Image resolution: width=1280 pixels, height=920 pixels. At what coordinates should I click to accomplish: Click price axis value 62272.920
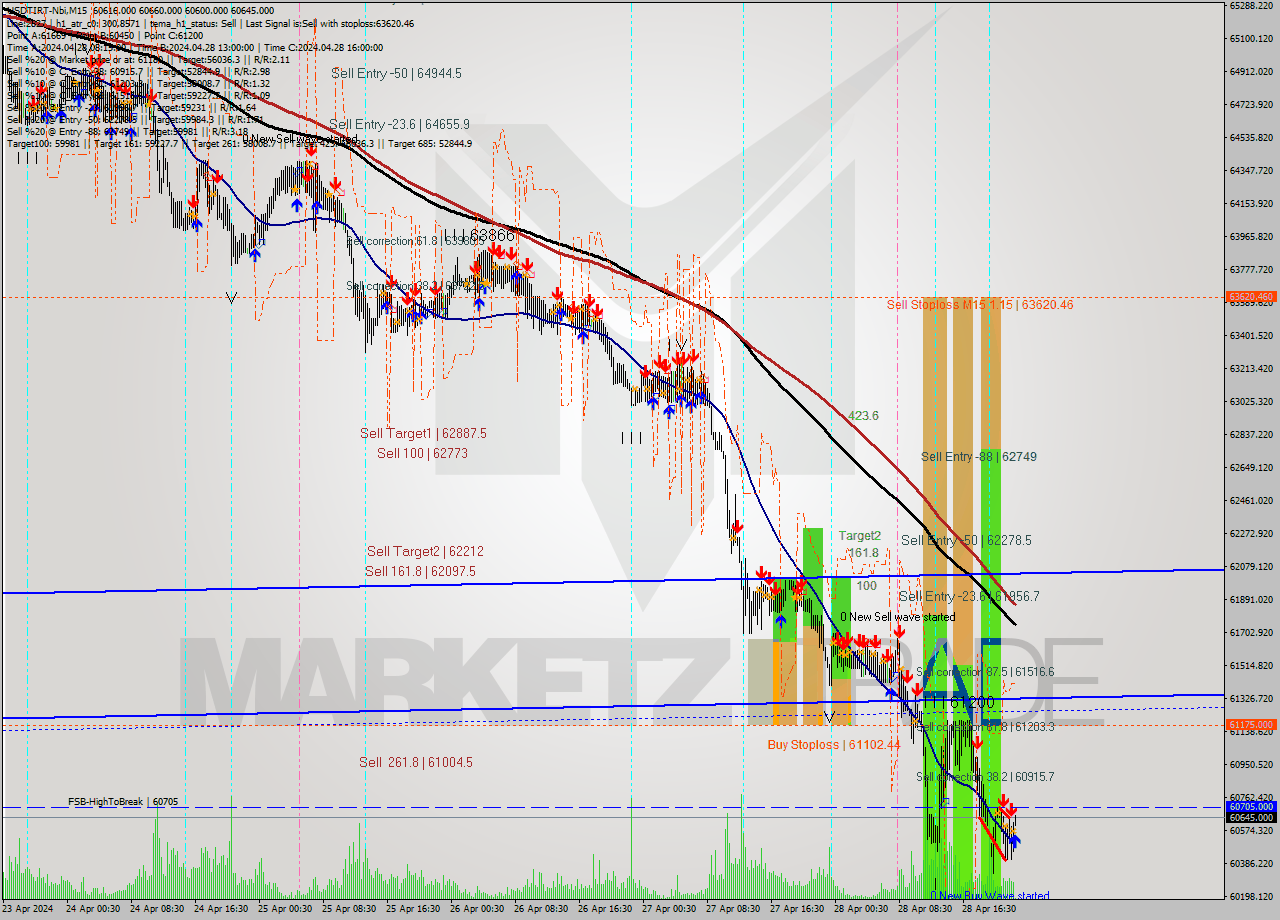pos(1251,533)
